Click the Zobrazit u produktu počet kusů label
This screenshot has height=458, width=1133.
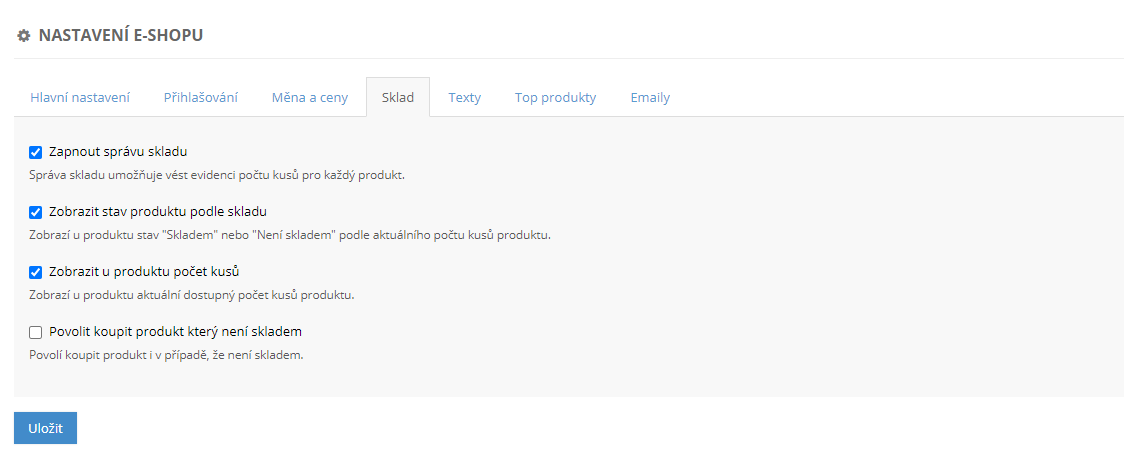[x=144, y=272]
